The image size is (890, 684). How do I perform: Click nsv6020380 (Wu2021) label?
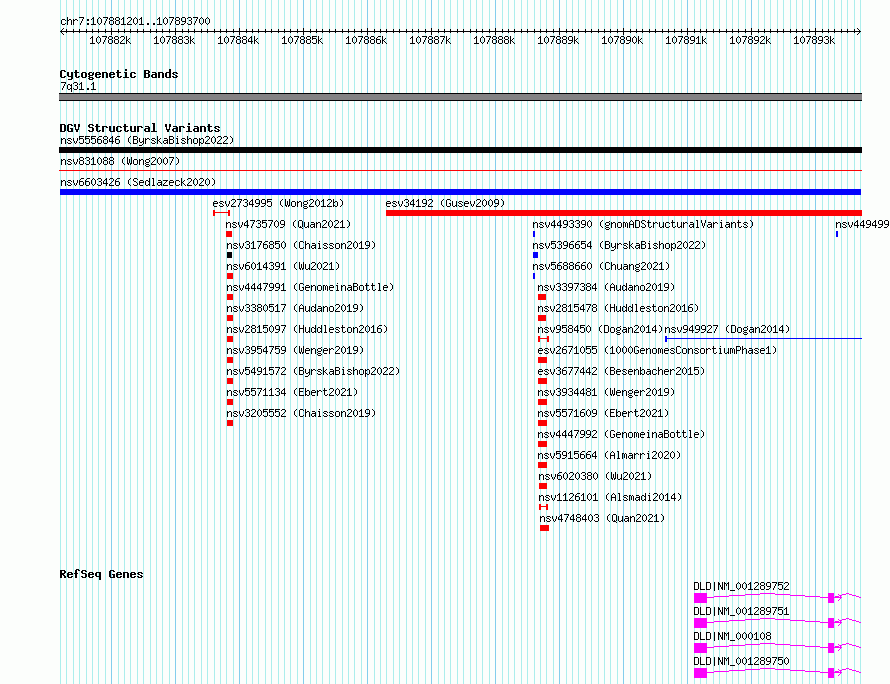(x=595, y=476)
